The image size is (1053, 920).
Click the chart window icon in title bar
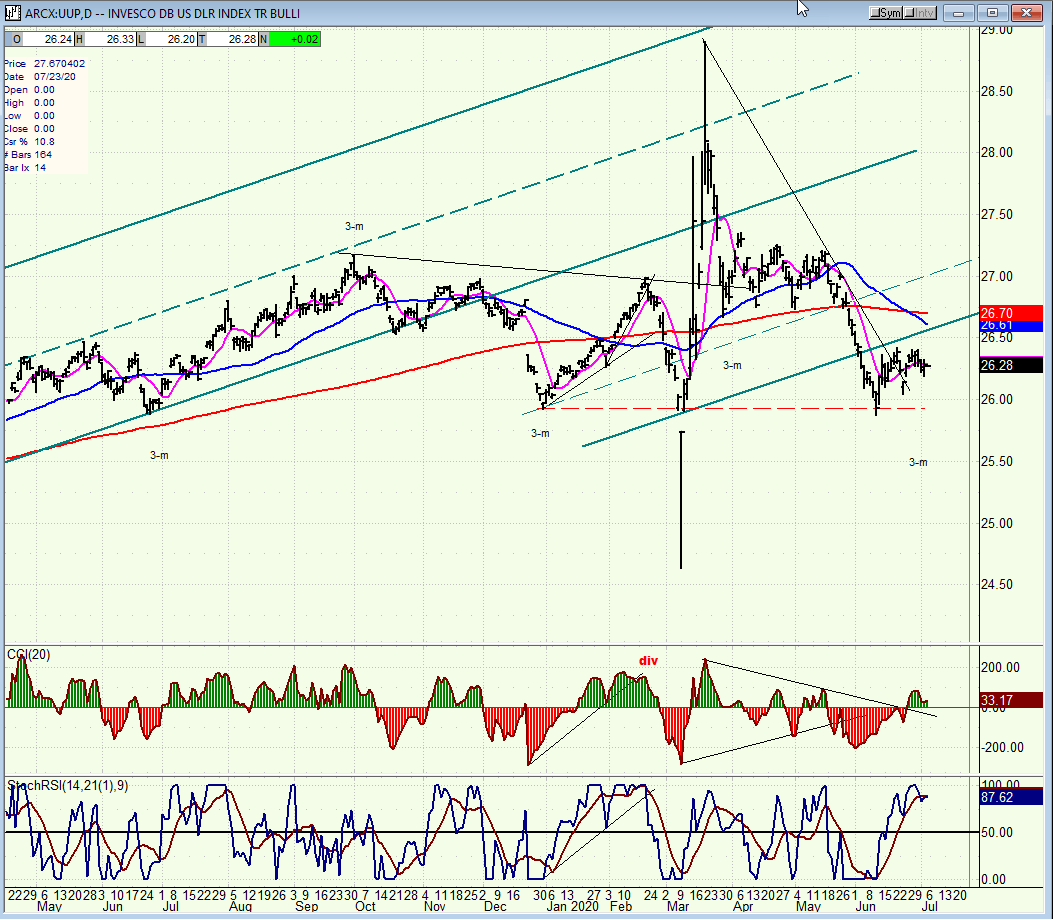point(10,12)
